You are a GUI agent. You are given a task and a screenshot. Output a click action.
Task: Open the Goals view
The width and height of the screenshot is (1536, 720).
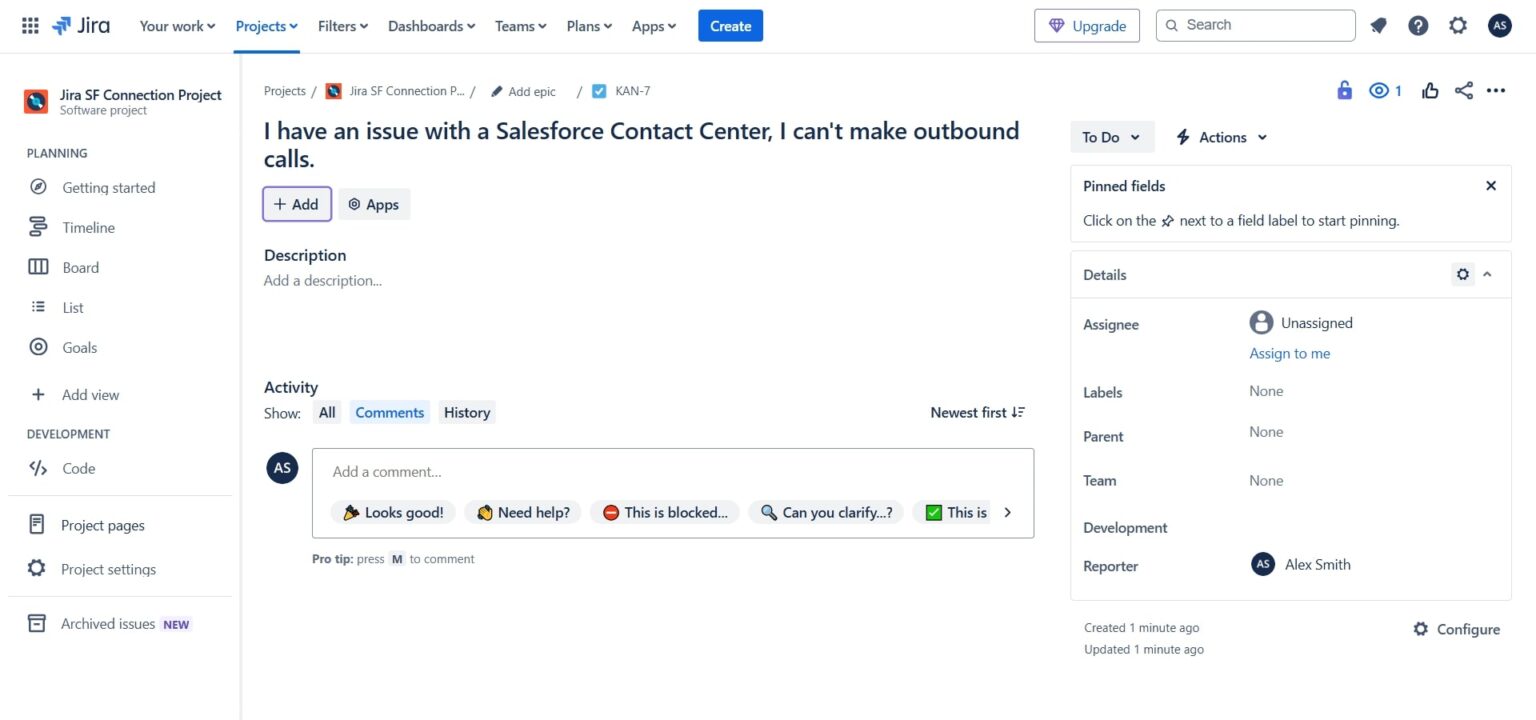[77, 347]
